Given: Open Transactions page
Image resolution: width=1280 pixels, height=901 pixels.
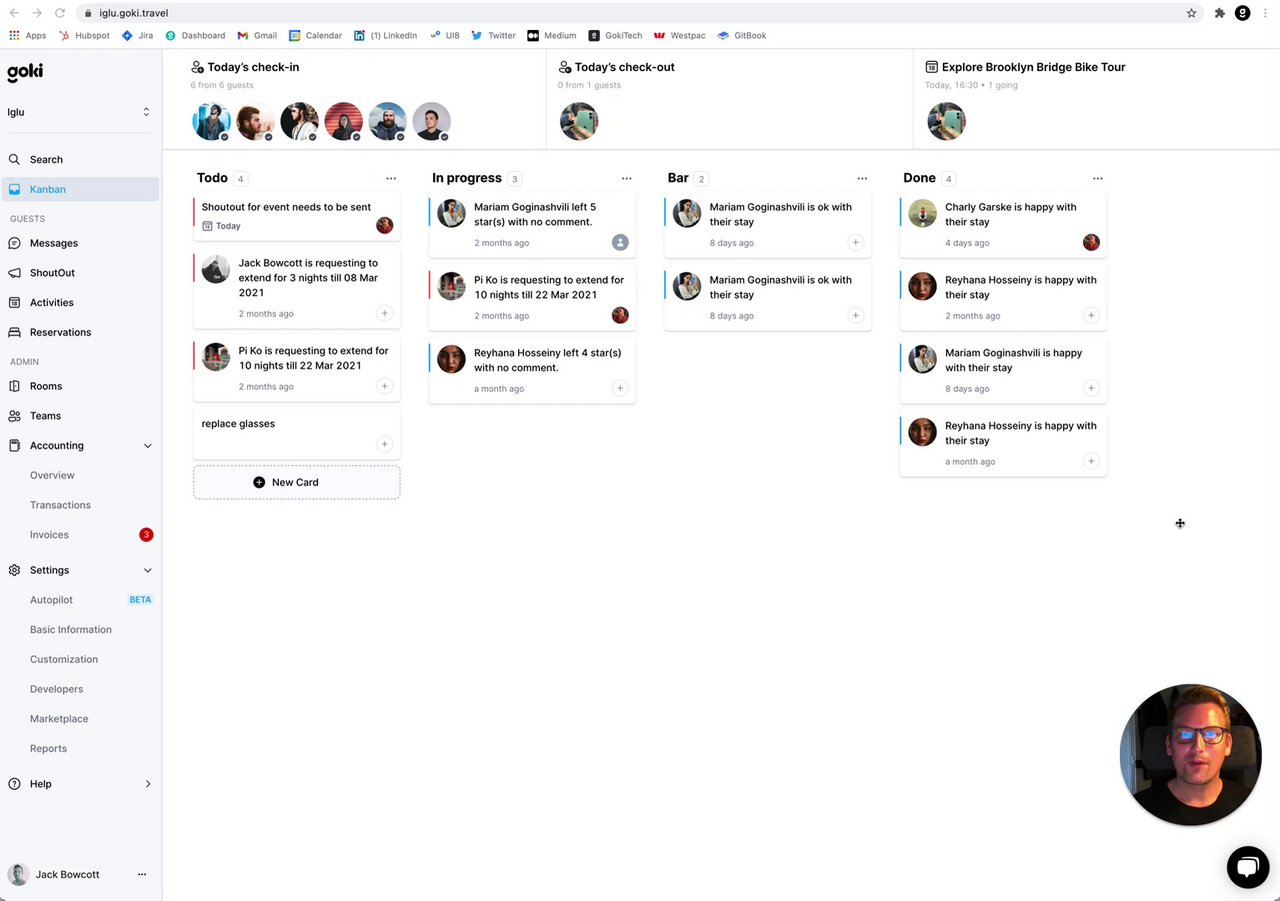Looking at the screenshot, I should 60,505.
